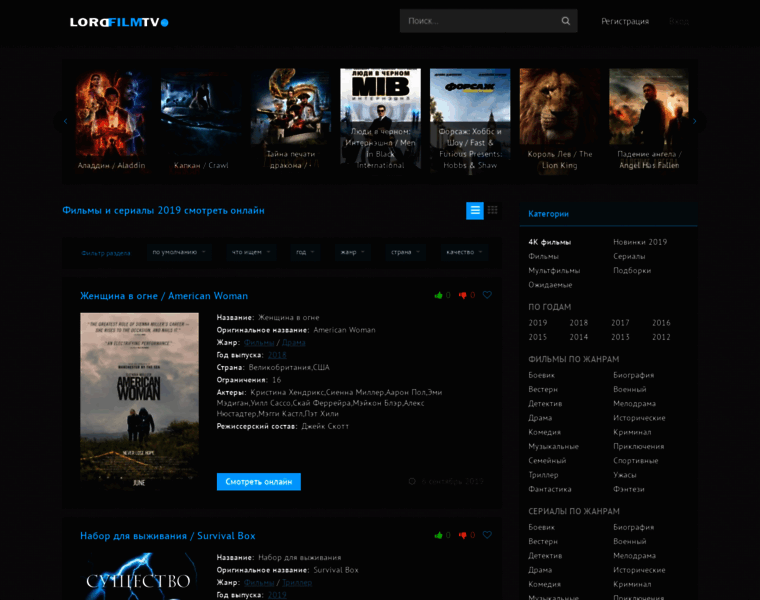Open 'Фантастика' under Фильмы по жанрам
Image resolution: width=760 pixels, height=600 pixels.
pyautogui.click(x=550, y=489)
